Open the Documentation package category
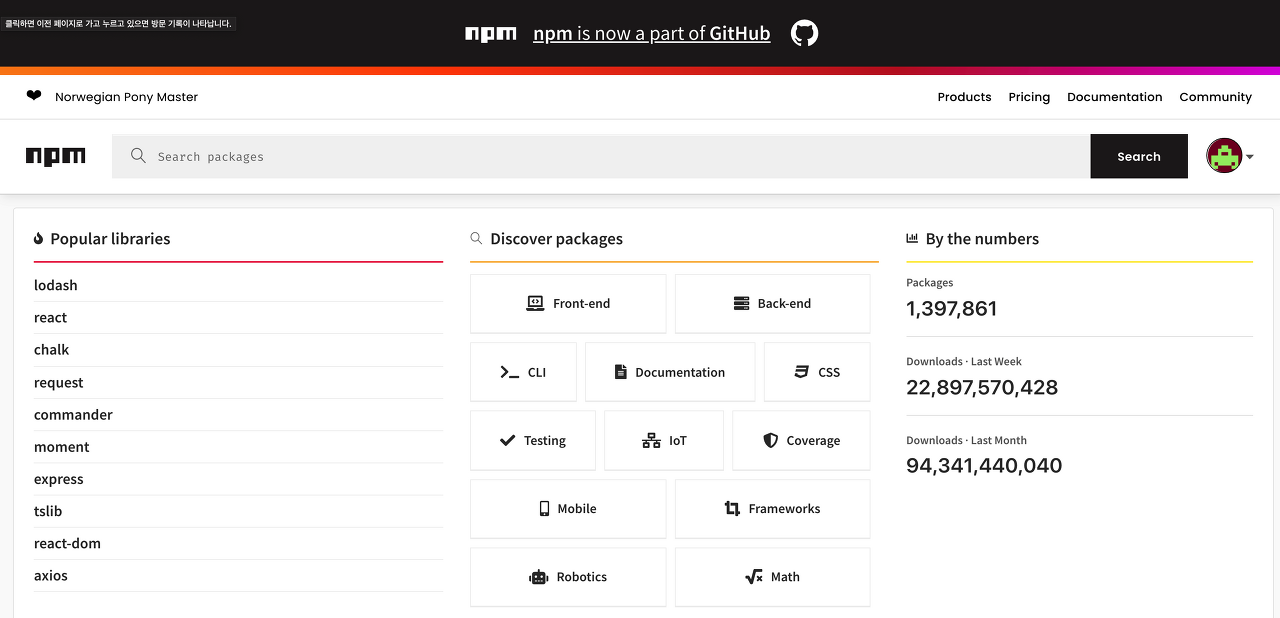The width and height of the screenshot is (1280, 618). coord(670,372)
